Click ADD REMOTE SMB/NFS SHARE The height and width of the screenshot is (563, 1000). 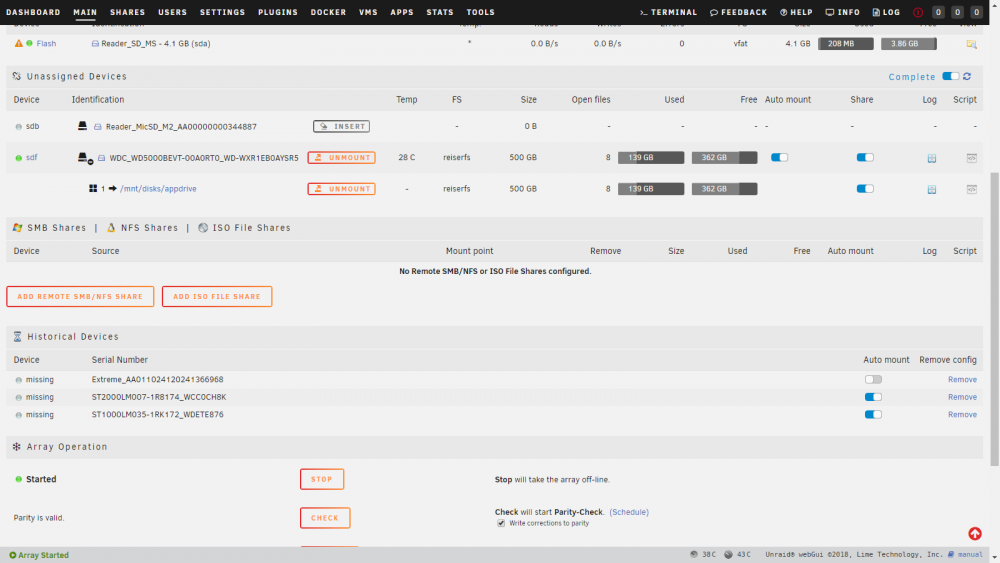tap(80, 296)
